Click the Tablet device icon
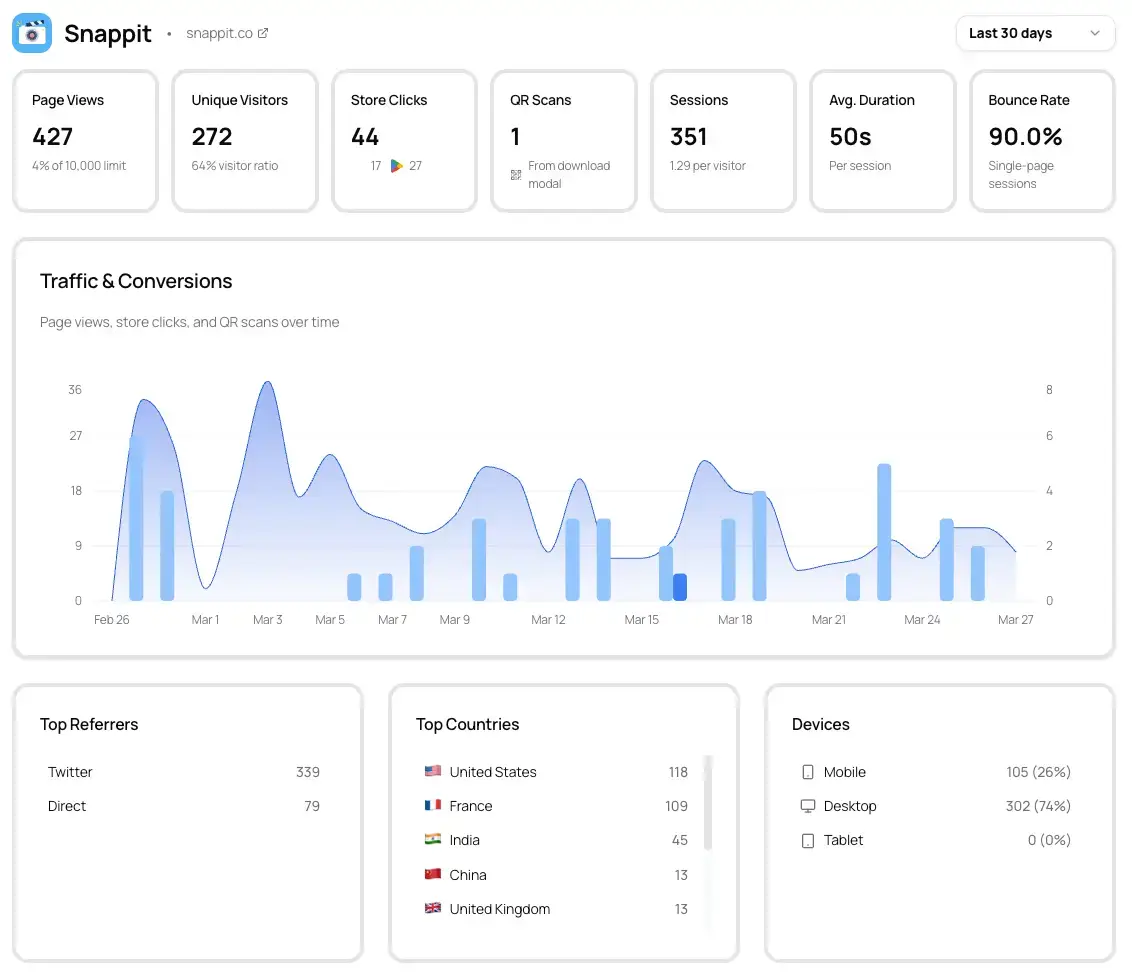Image resolution: width=1132 pixels, height=979 pixels. [x=808, y=841]
